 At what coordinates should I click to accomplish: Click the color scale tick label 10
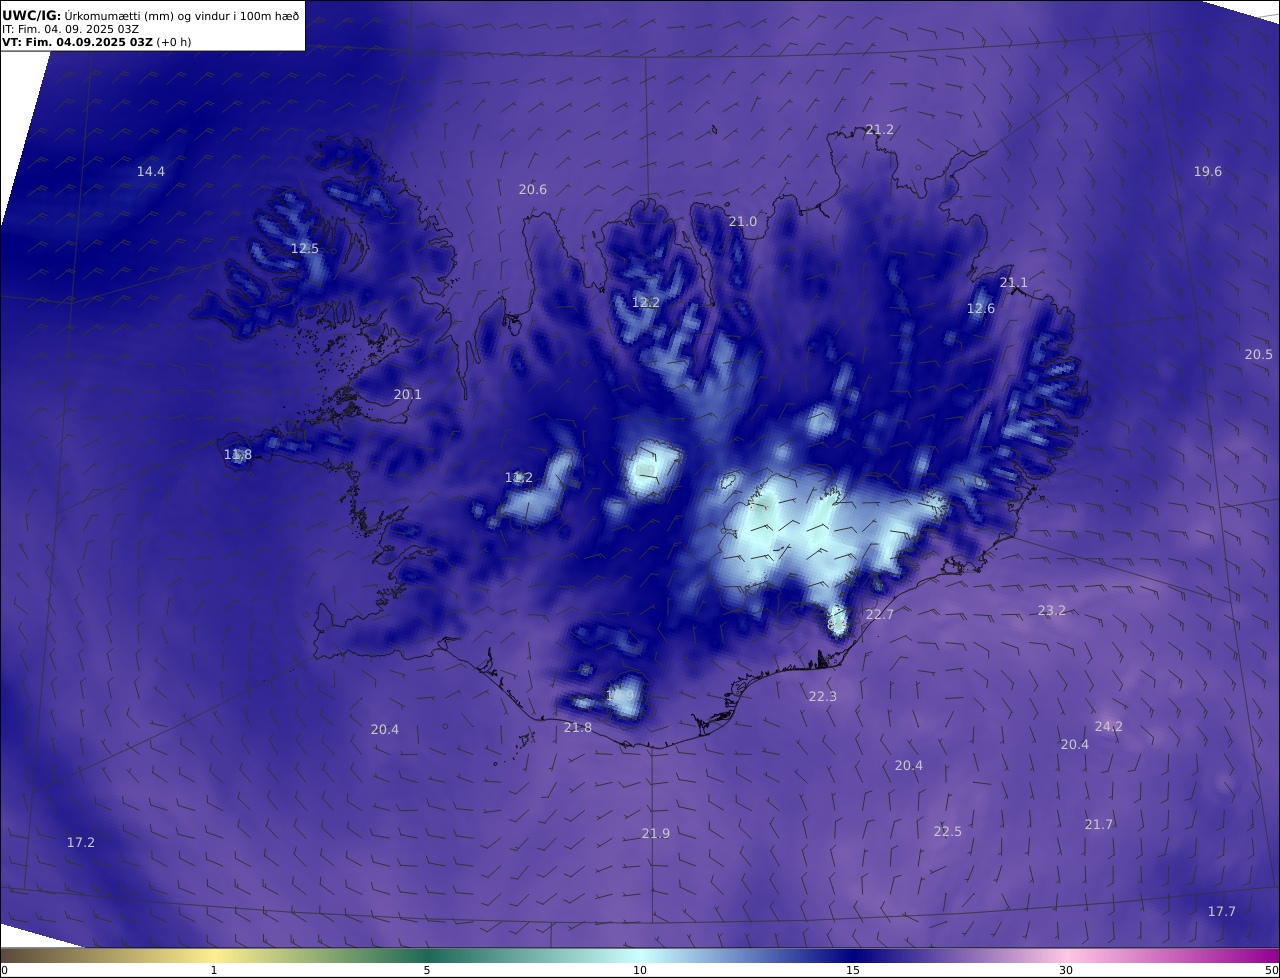640,971
